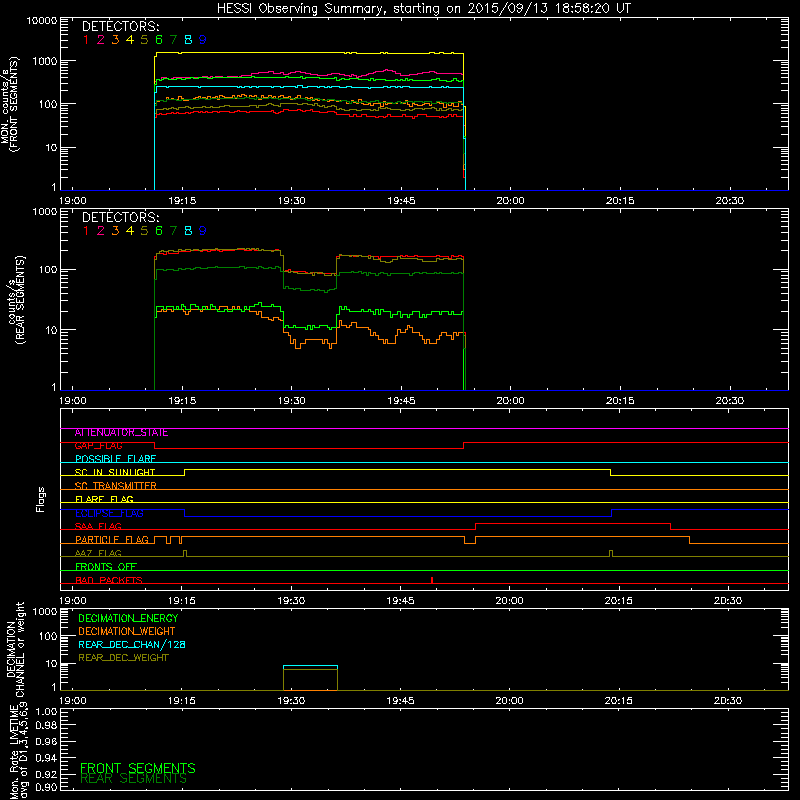
Task: Click the DECIMATION_ENERGY legend entry
Action: point(128,618)
